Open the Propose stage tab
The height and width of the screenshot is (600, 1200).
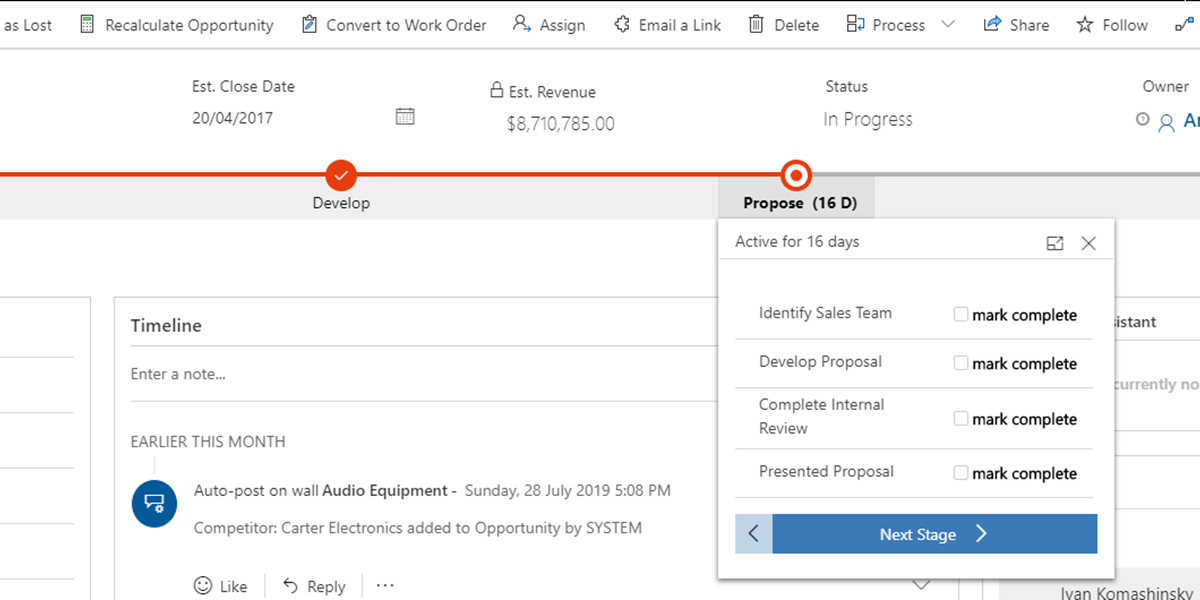[x=795, y=202]
